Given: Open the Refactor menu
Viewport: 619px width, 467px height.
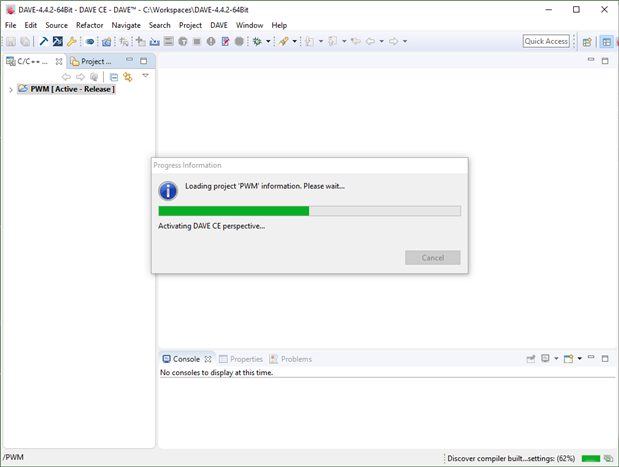Looking at the screenshot, I should tap(90, 25).
